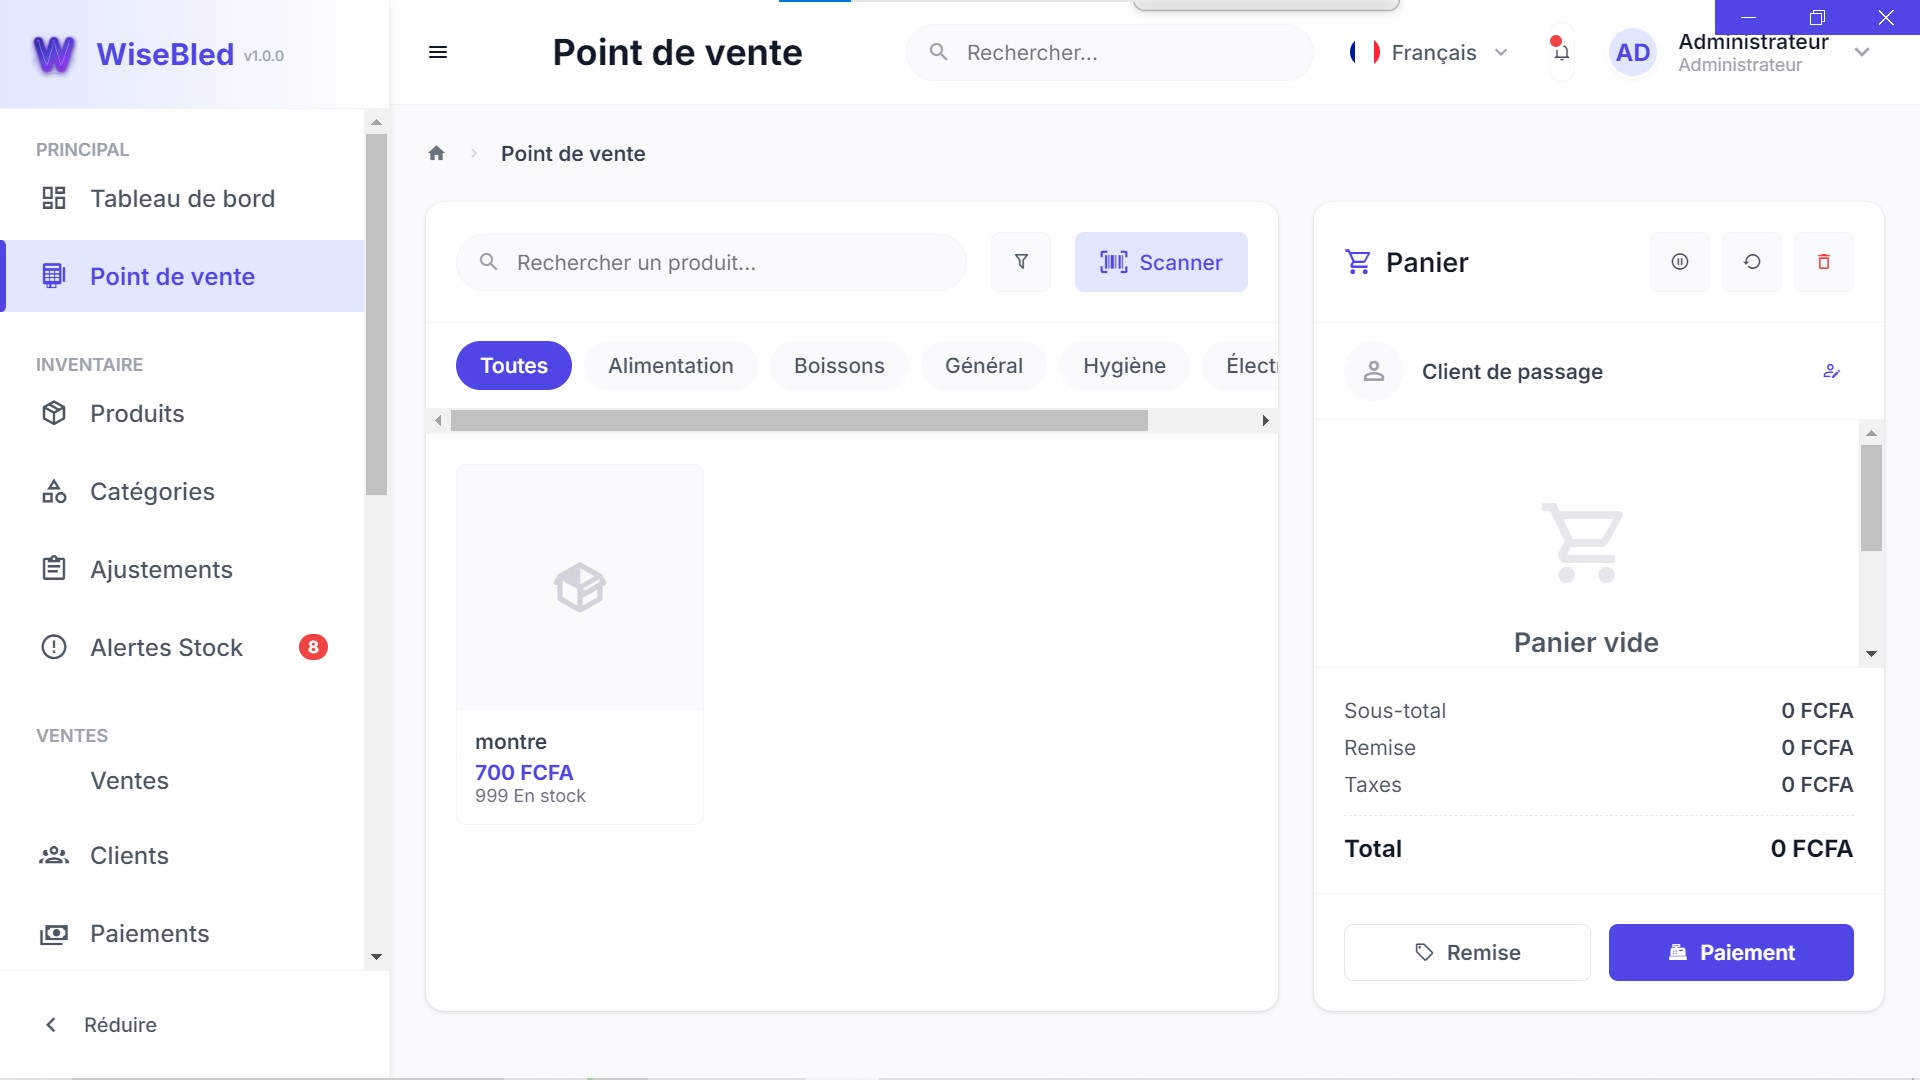1920x1080 pixels.
Task: Collapse the sidebar using Réduire
Action: point(120,1024)
